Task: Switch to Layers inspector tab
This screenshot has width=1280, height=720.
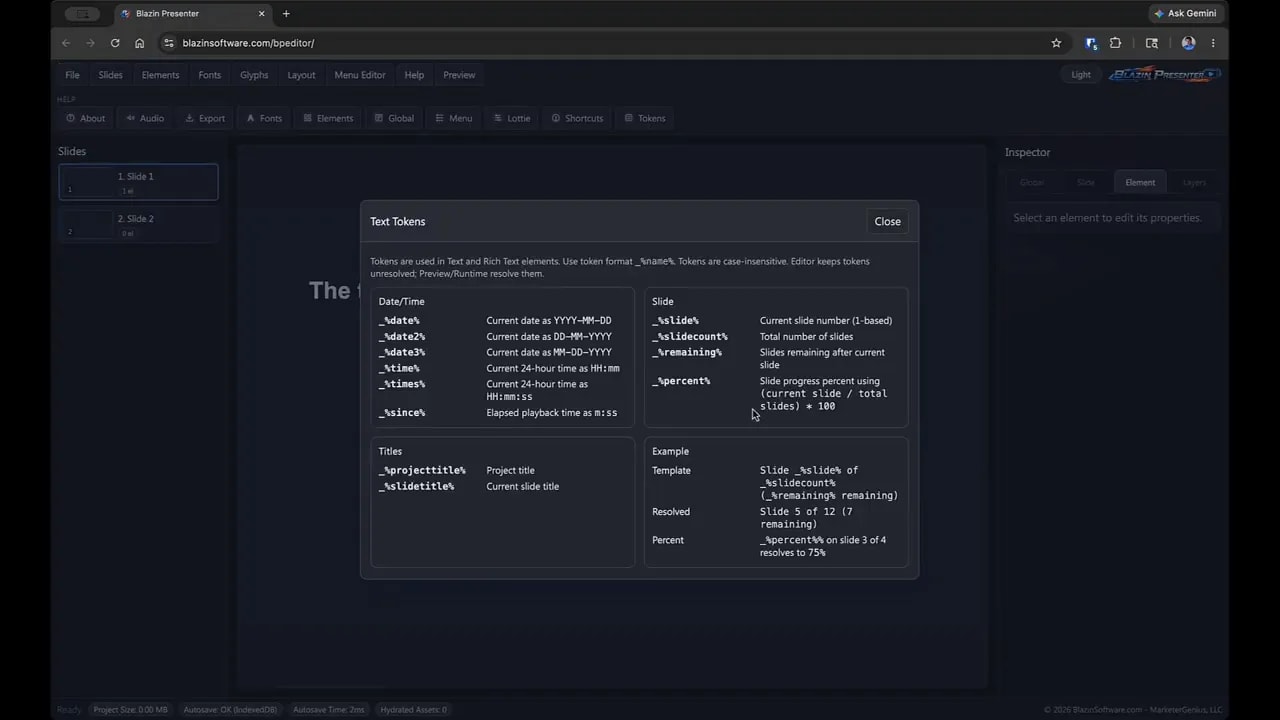Action: click(1194, 183)
